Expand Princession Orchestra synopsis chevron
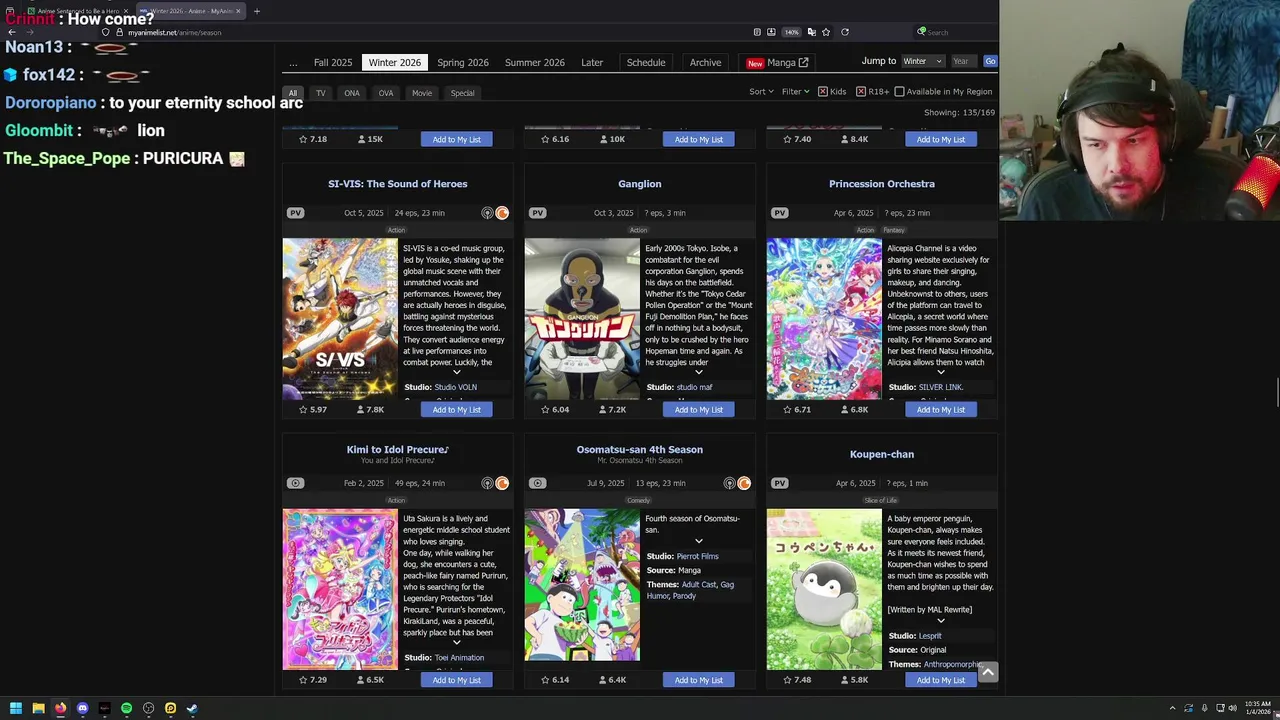Screen dimensions: 1280x720 pyautogui.click(x=941, y=372)
